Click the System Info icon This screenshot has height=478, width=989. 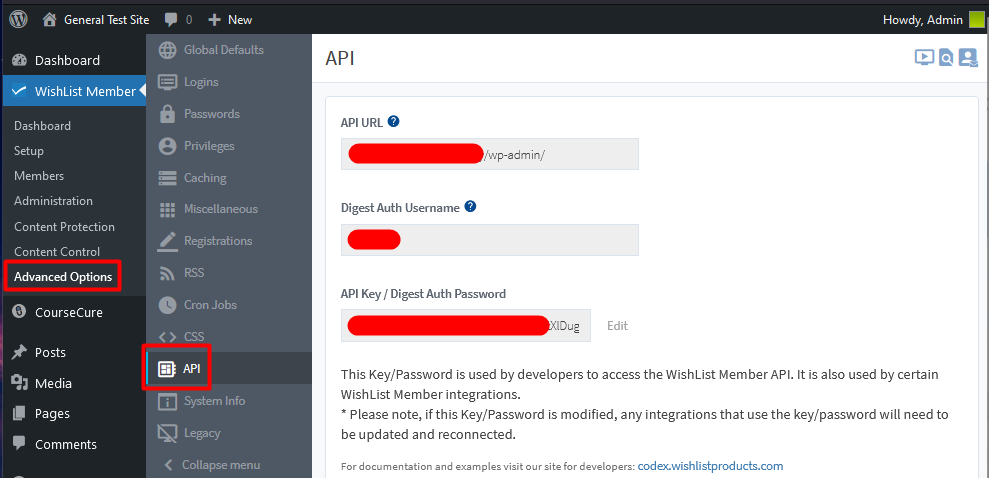(x=167, y=401)
